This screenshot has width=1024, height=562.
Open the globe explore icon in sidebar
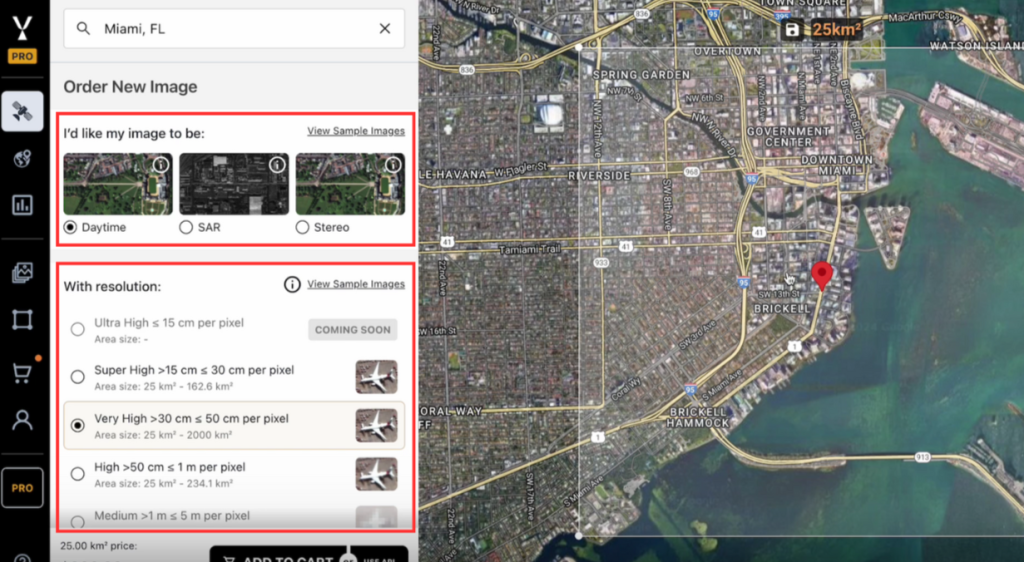22,159
